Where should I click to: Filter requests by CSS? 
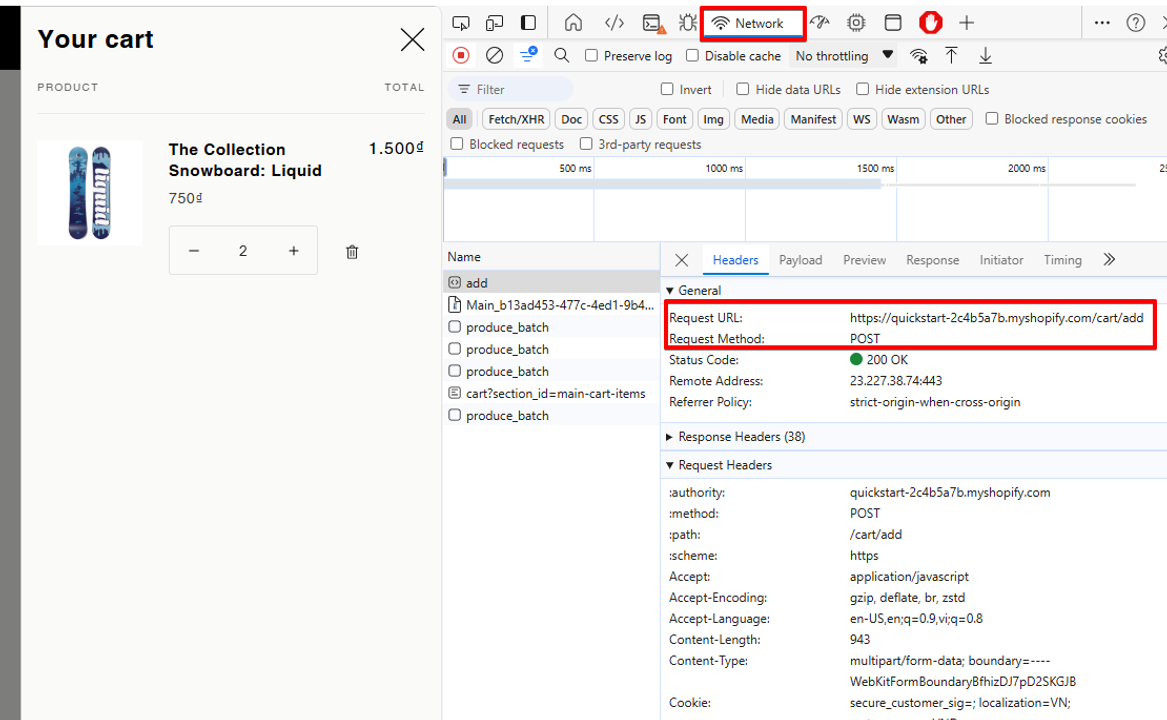point(608,119)
